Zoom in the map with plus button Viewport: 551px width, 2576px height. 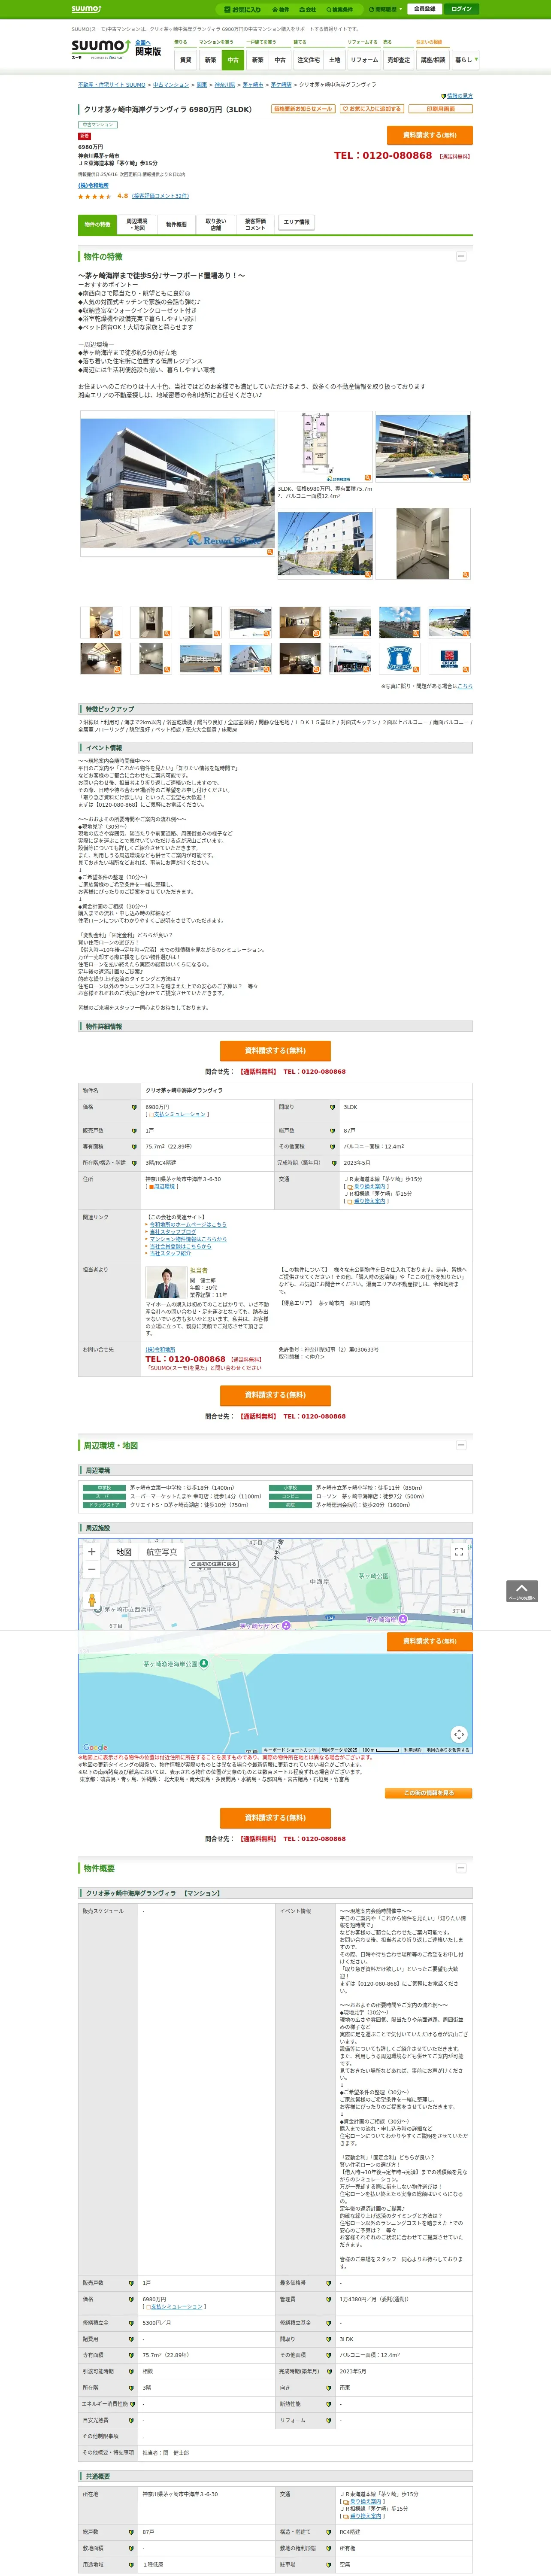91,1552
